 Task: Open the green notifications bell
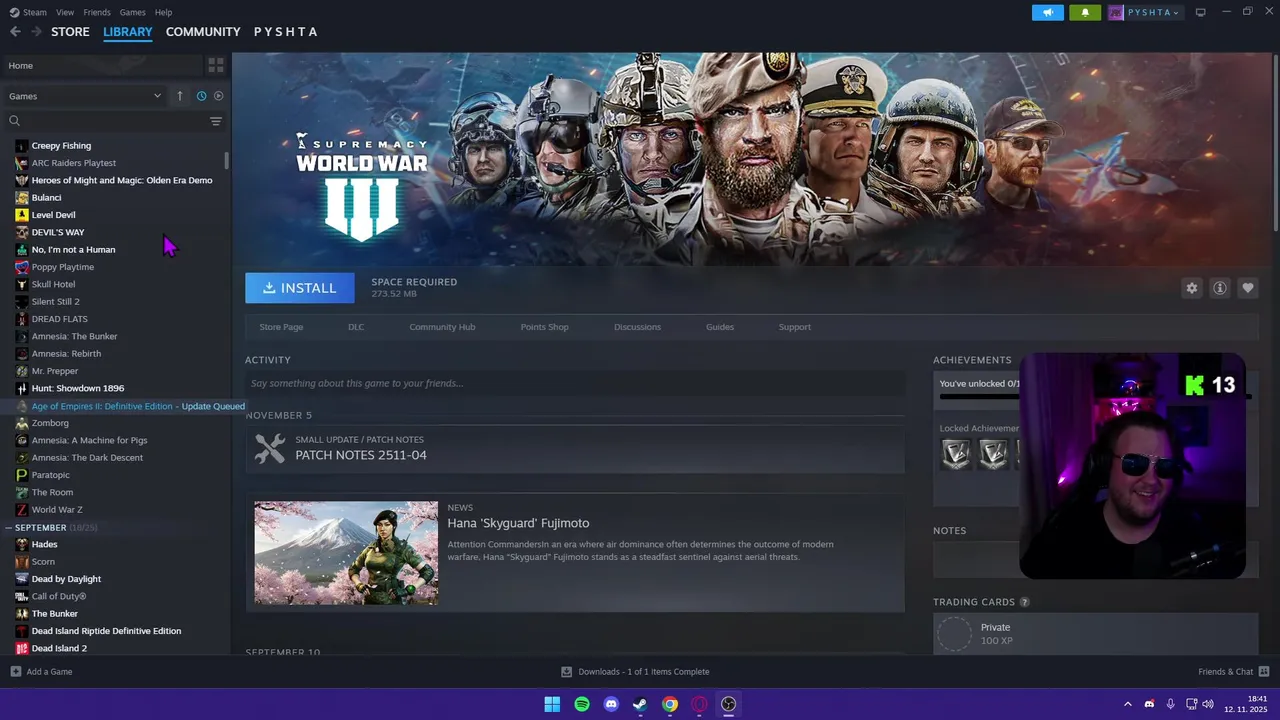point(1085,12)
